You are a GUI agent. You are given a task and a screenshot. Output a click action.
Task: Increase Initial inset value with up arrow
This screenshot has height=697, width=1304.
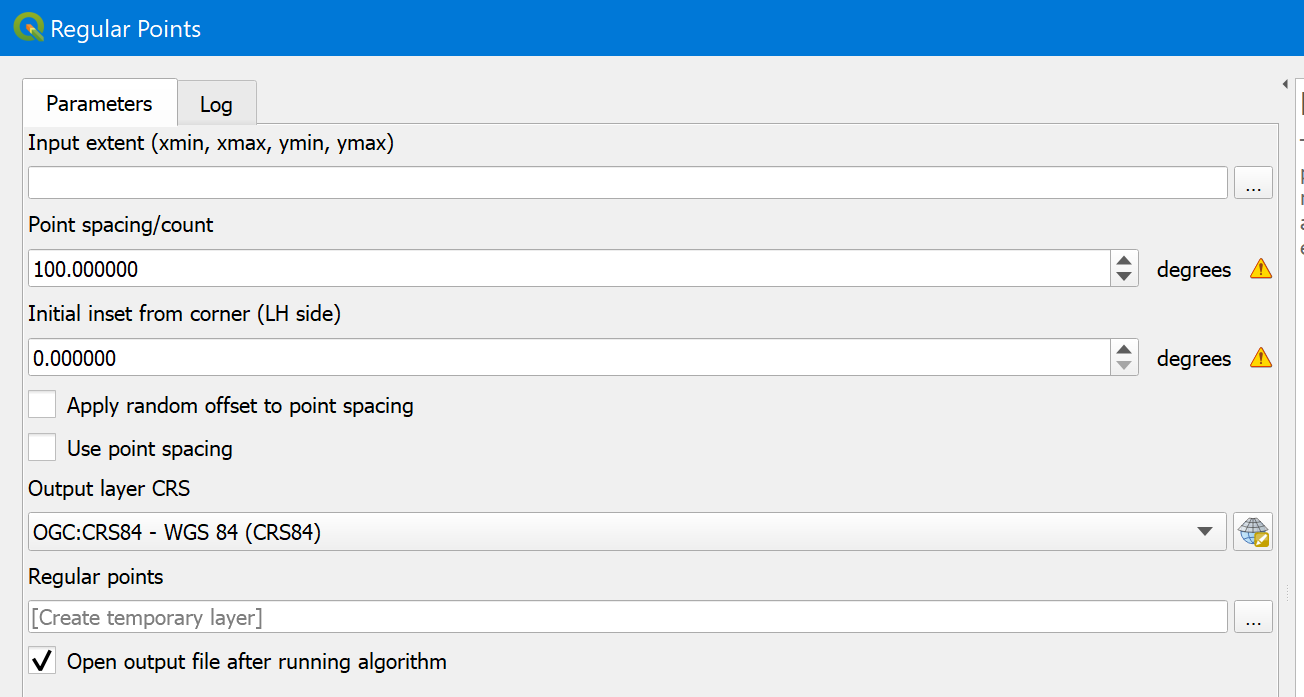[1124, 349]
